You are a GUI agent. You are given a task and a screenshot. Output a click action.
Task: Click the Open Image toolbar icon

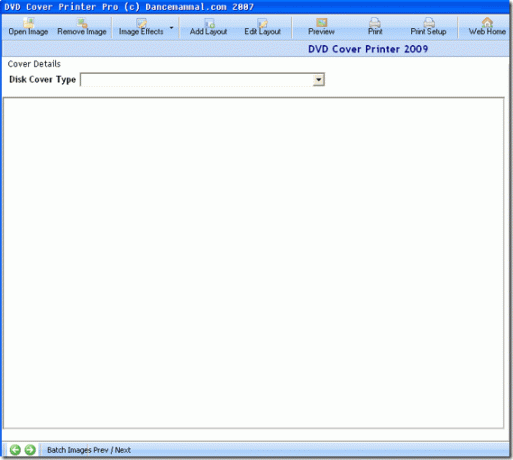click(x=28, y=27)
